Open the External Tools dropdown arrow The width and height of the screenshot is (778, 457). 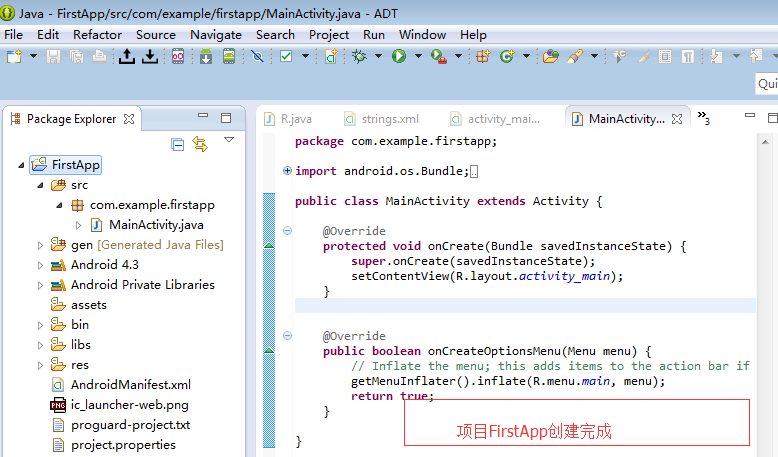[x=458, y=56]
